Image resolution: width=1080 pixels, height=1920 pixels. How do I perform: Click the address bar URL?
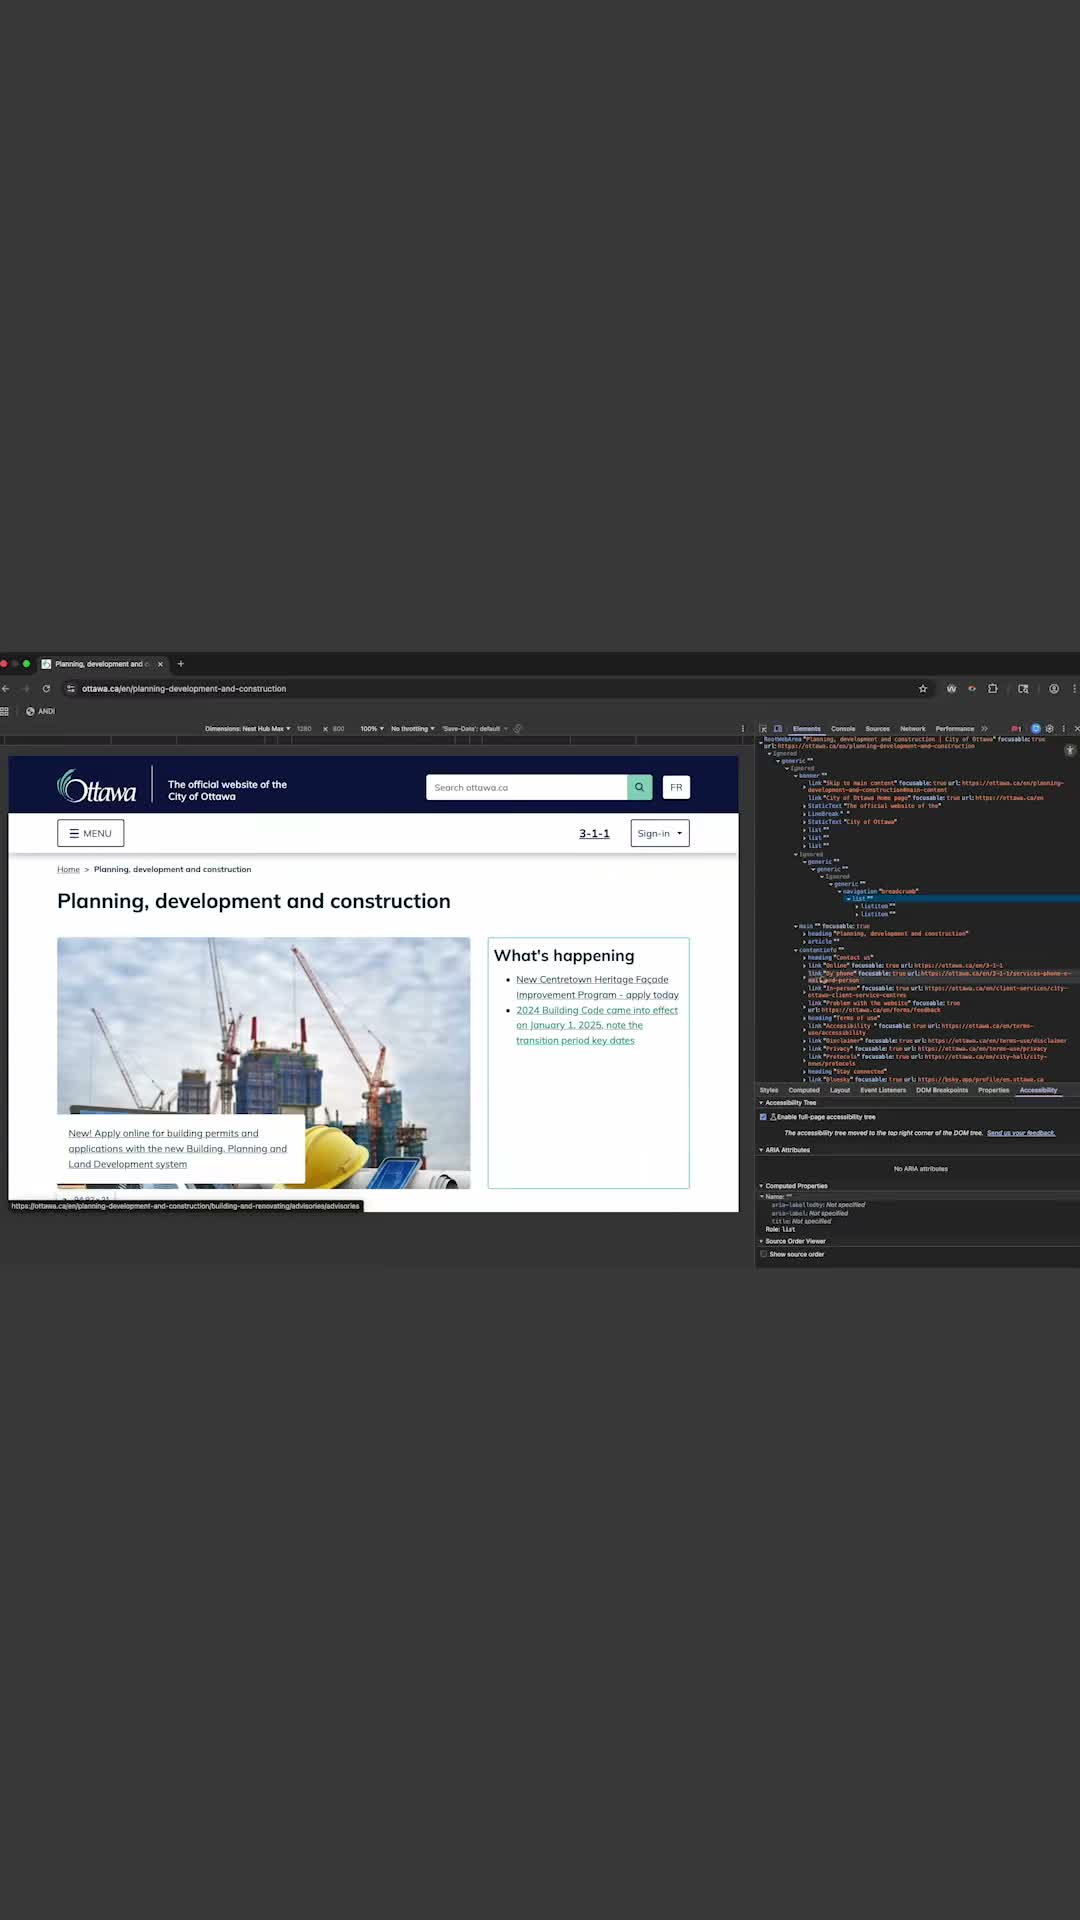pyautogui.click(x=184, y=688)
